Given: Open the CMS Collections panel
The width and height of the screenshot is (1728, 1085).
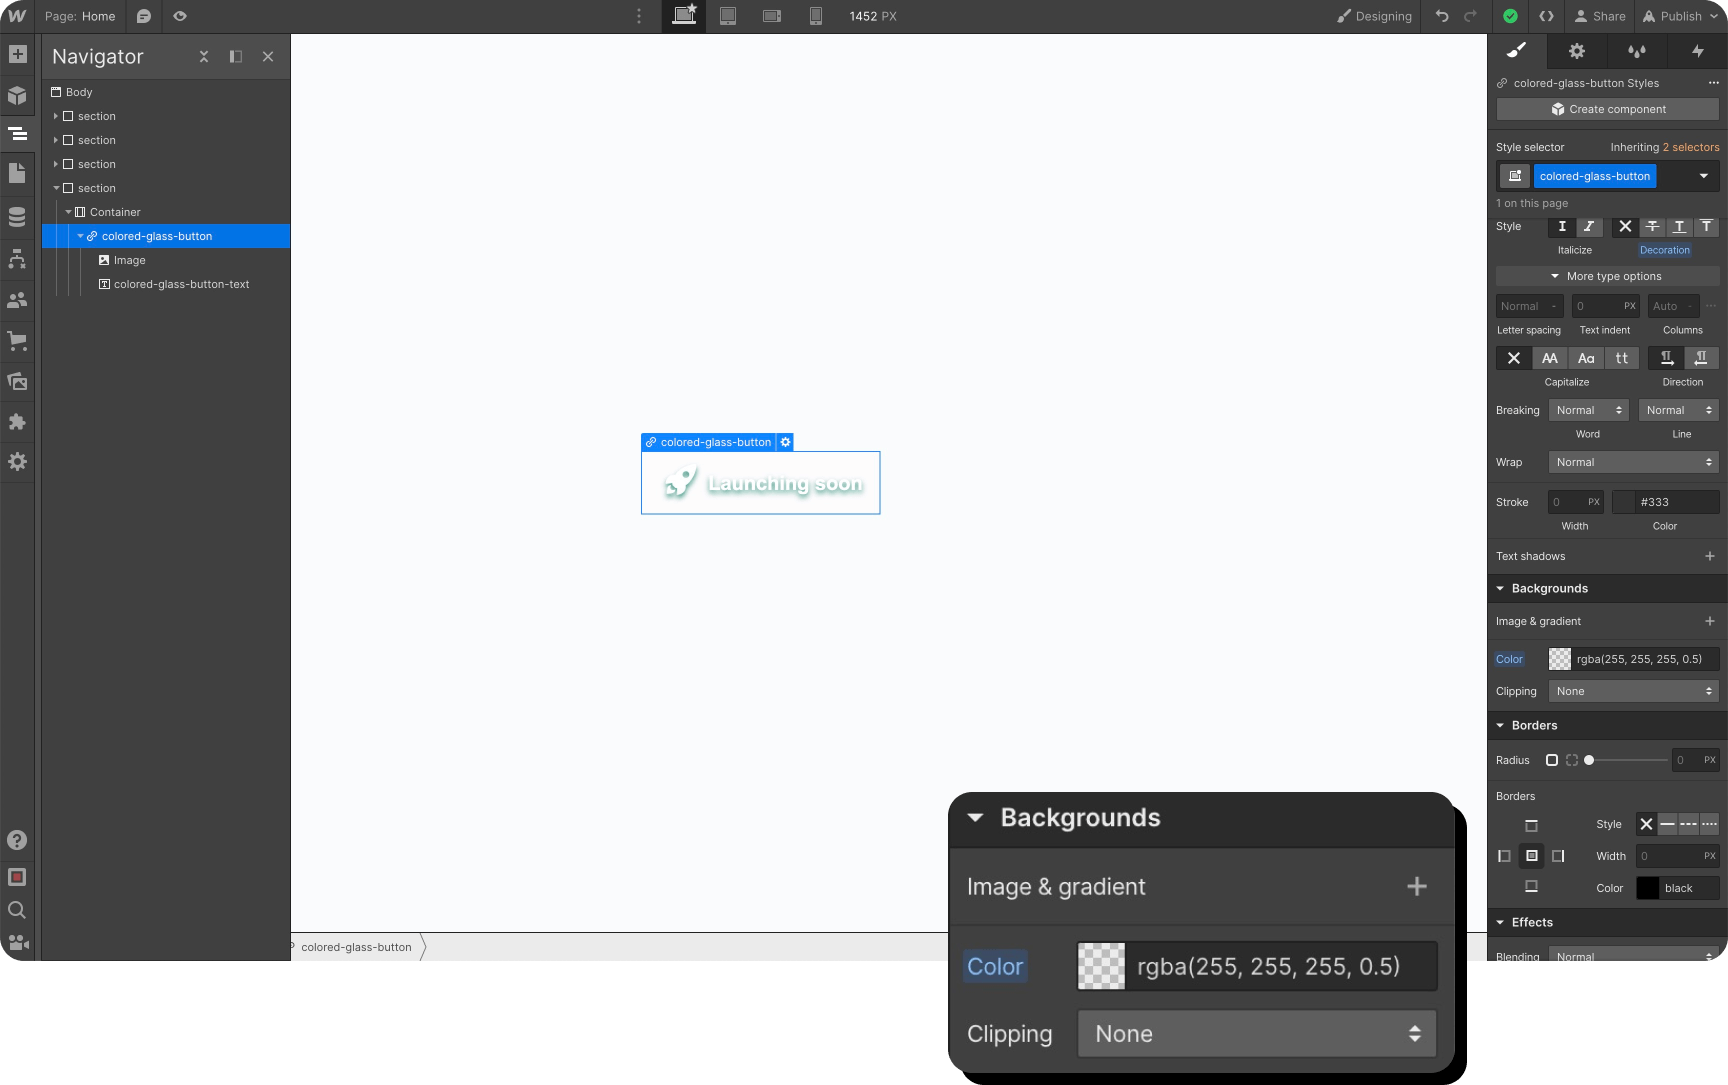Looking at the screenshot, I should pos(16,216).
